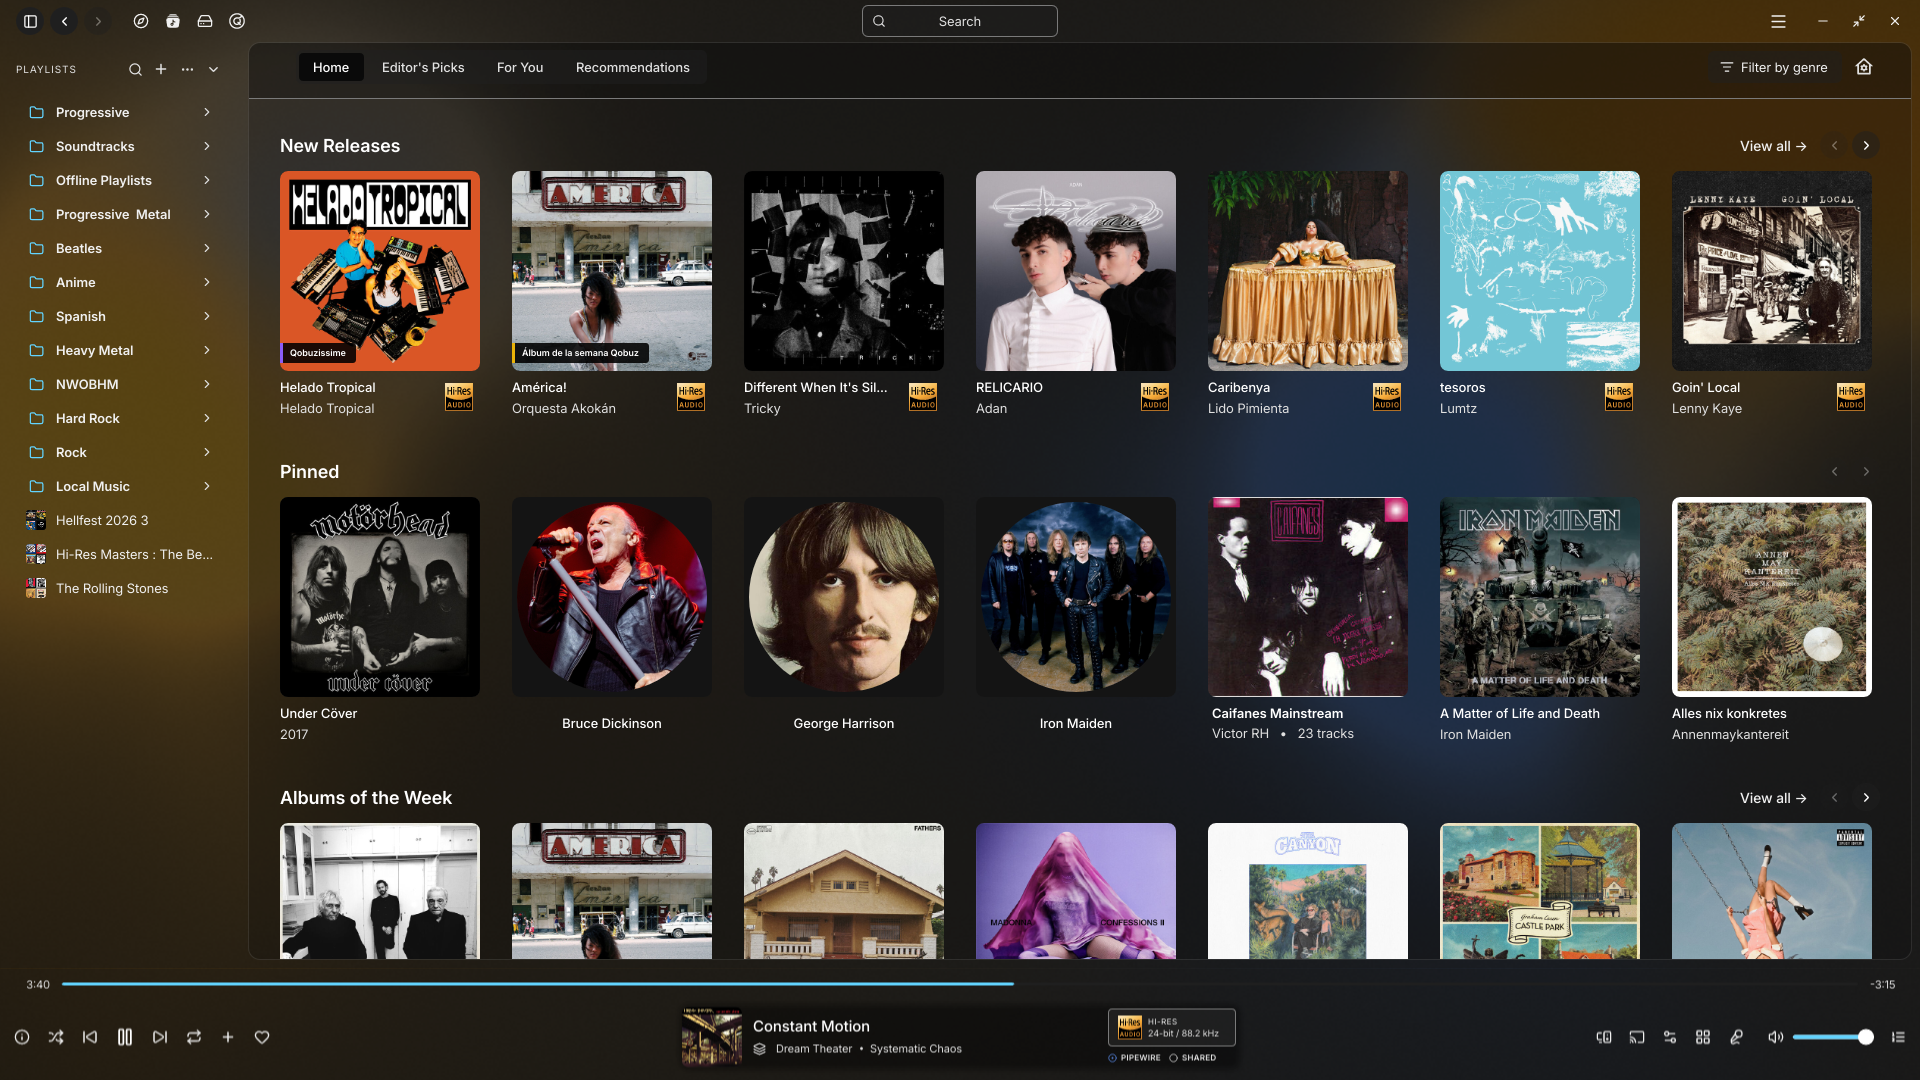
Task: Open the audio settings sliders icon
Action: [x=1670, y=1037]
